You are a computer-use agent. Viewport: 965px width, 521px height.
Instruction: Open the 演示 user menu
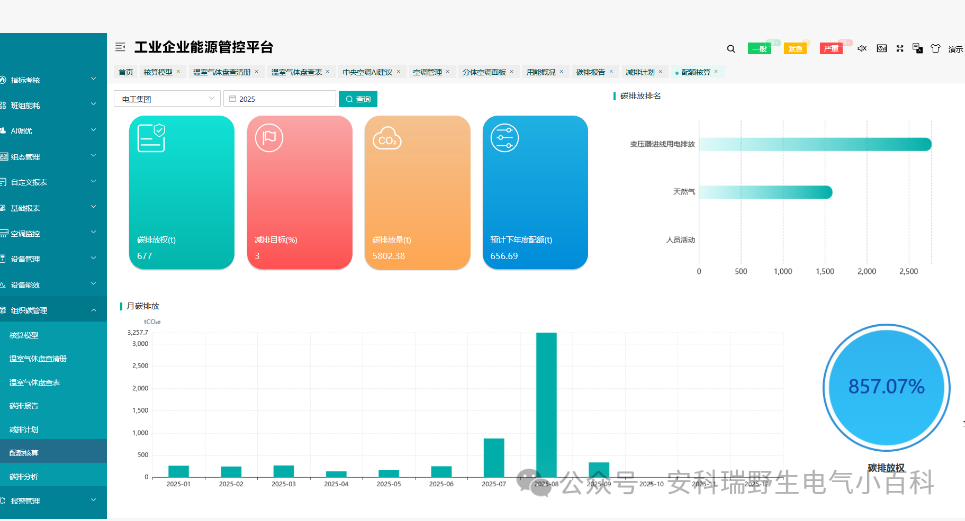[x=956, y=49]
